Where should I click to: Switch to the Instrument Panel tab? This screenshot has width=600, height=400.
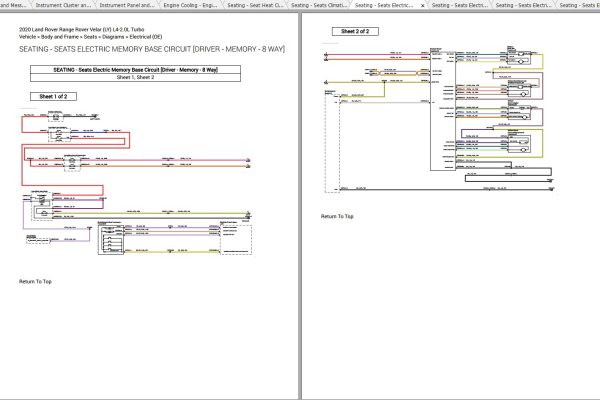tap(127, 5)
